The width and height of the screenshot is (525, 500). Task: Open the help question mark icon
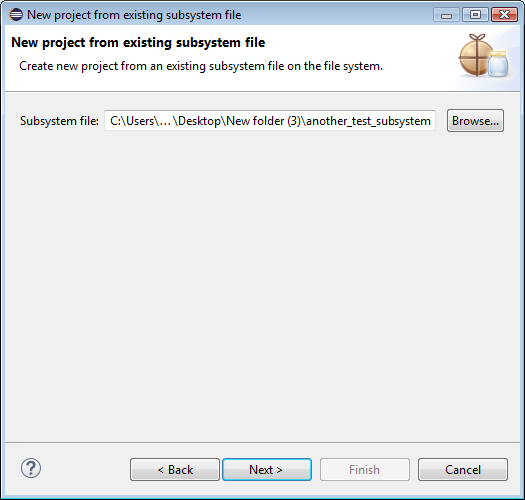tap(31, 468)
